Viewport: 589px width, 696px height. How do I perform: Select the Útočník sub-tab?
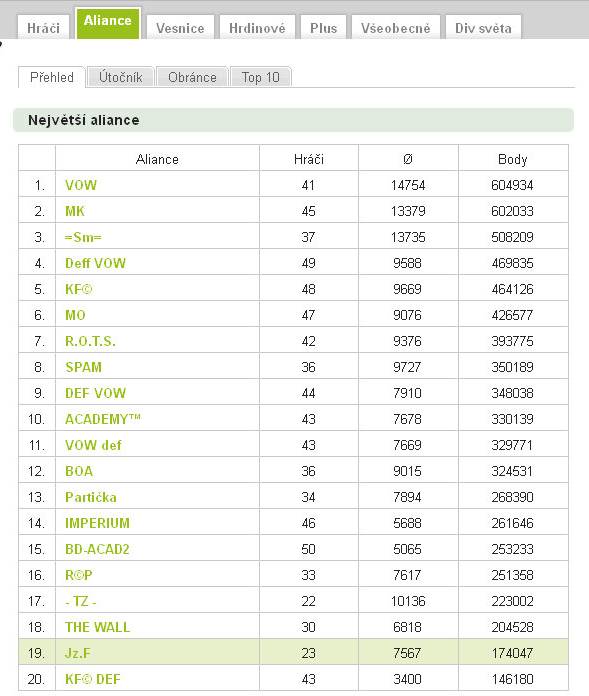pos(120,77)
